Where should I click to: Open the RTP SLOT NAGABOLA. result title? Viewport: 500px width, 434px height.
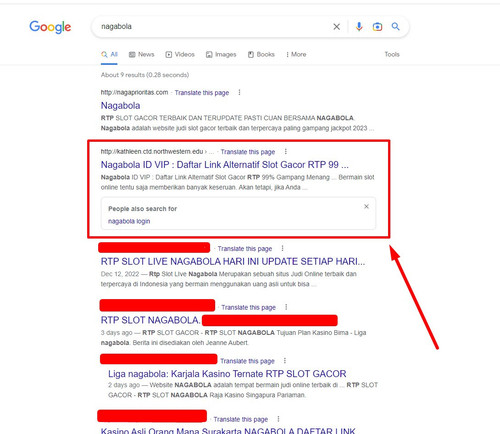[x=150, y=320]
